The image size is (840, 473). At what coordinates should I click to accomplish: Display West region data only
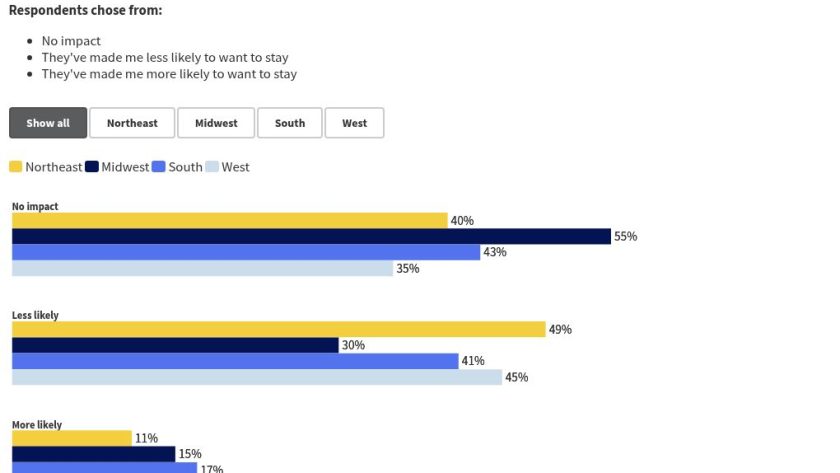click(x=354, y=123)
